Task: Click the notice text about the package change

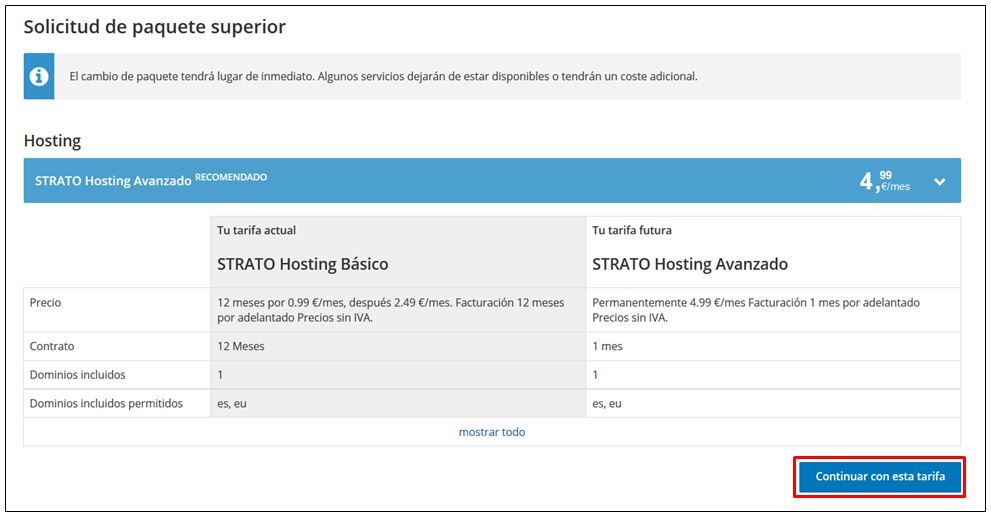Action: point(382,76)
